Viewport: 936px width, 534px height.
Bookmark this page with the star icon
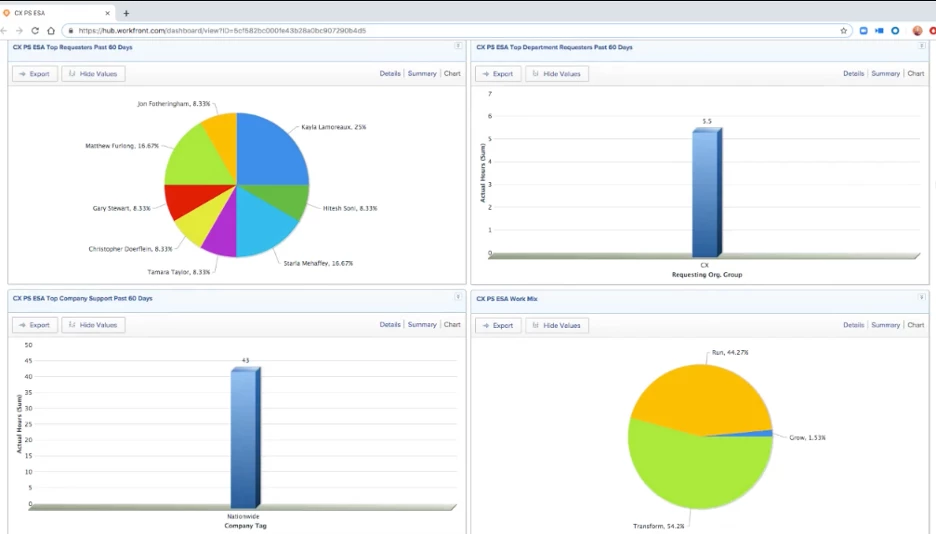(x=843, y=30)
